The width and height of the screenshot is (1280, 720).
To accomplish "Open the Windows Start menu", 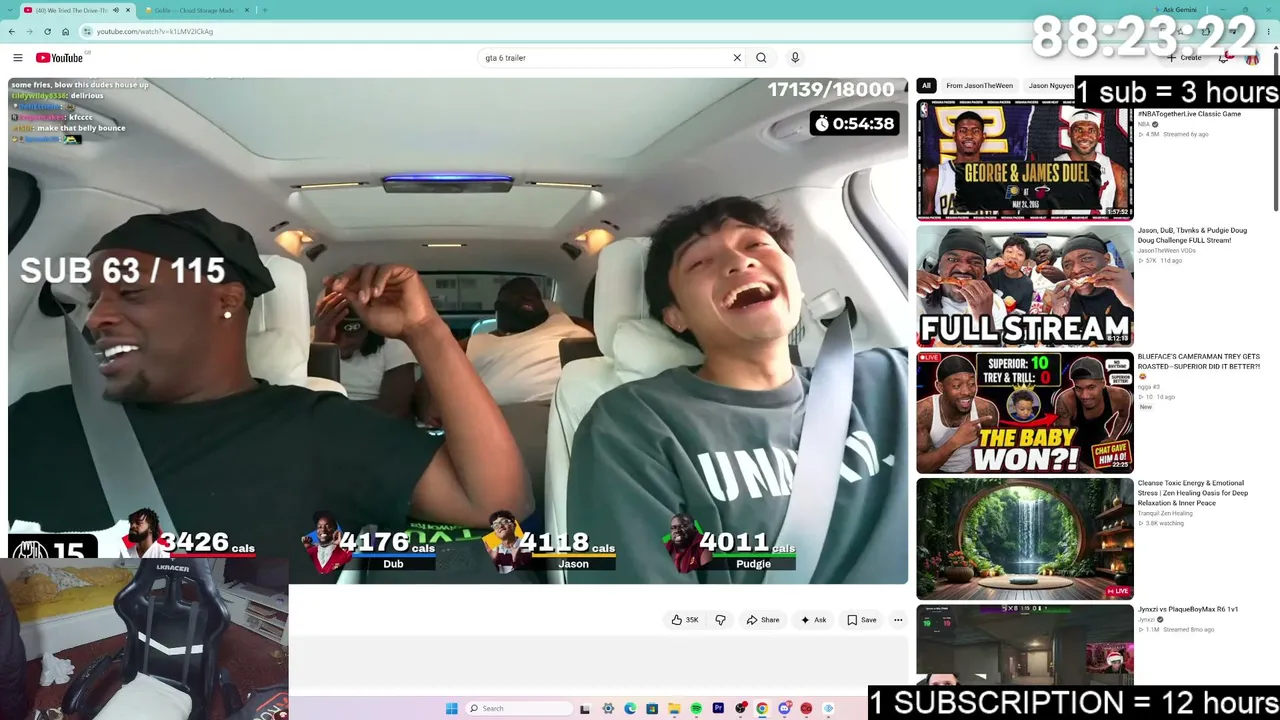I will coord(452,708).
